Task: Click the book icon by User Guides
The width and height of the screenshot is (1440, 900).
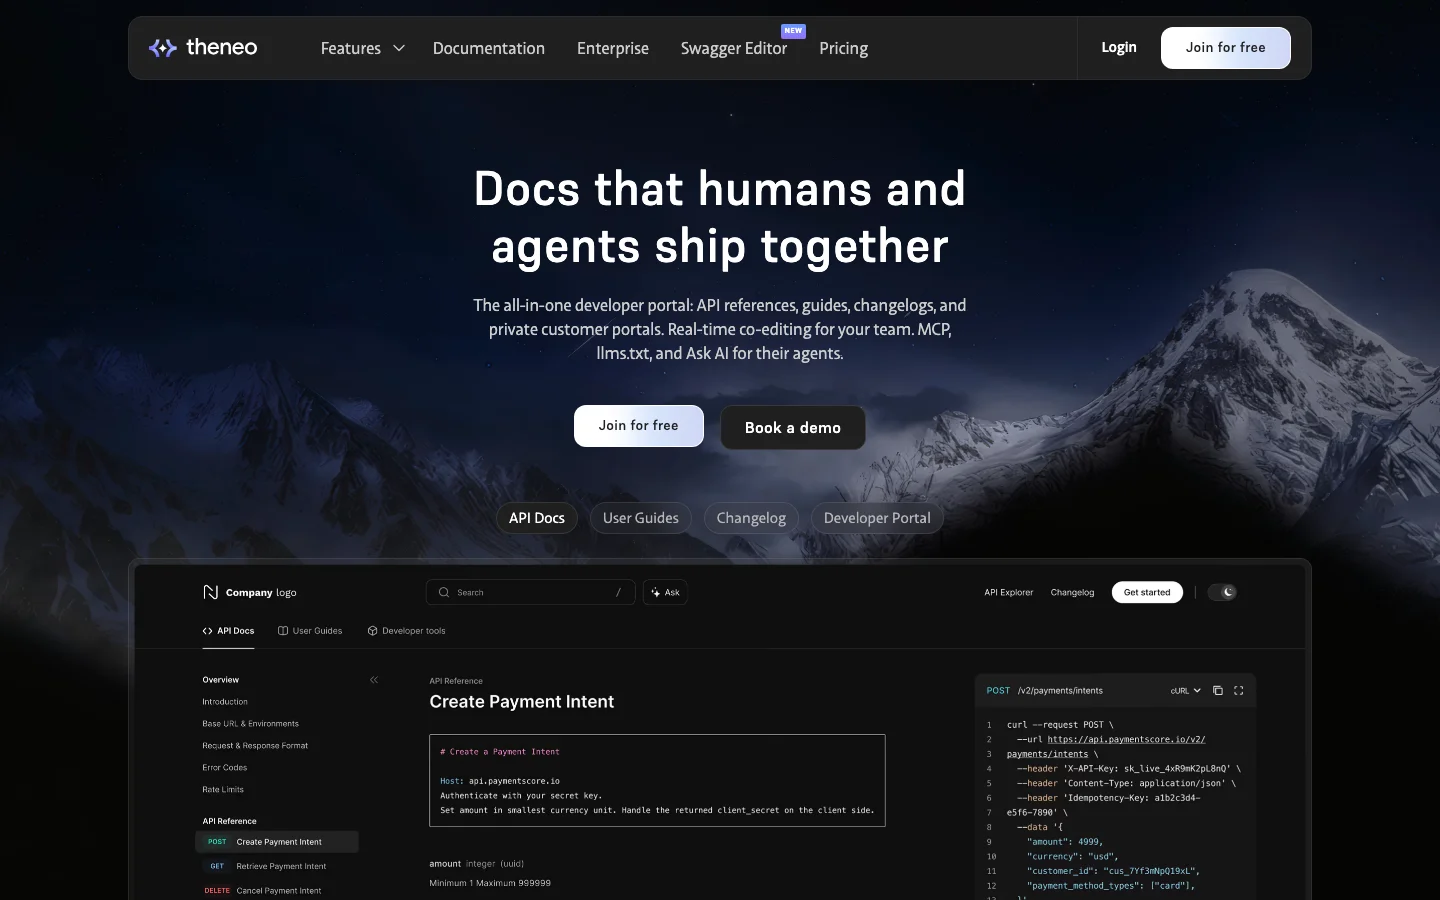Action: point(283,631)
